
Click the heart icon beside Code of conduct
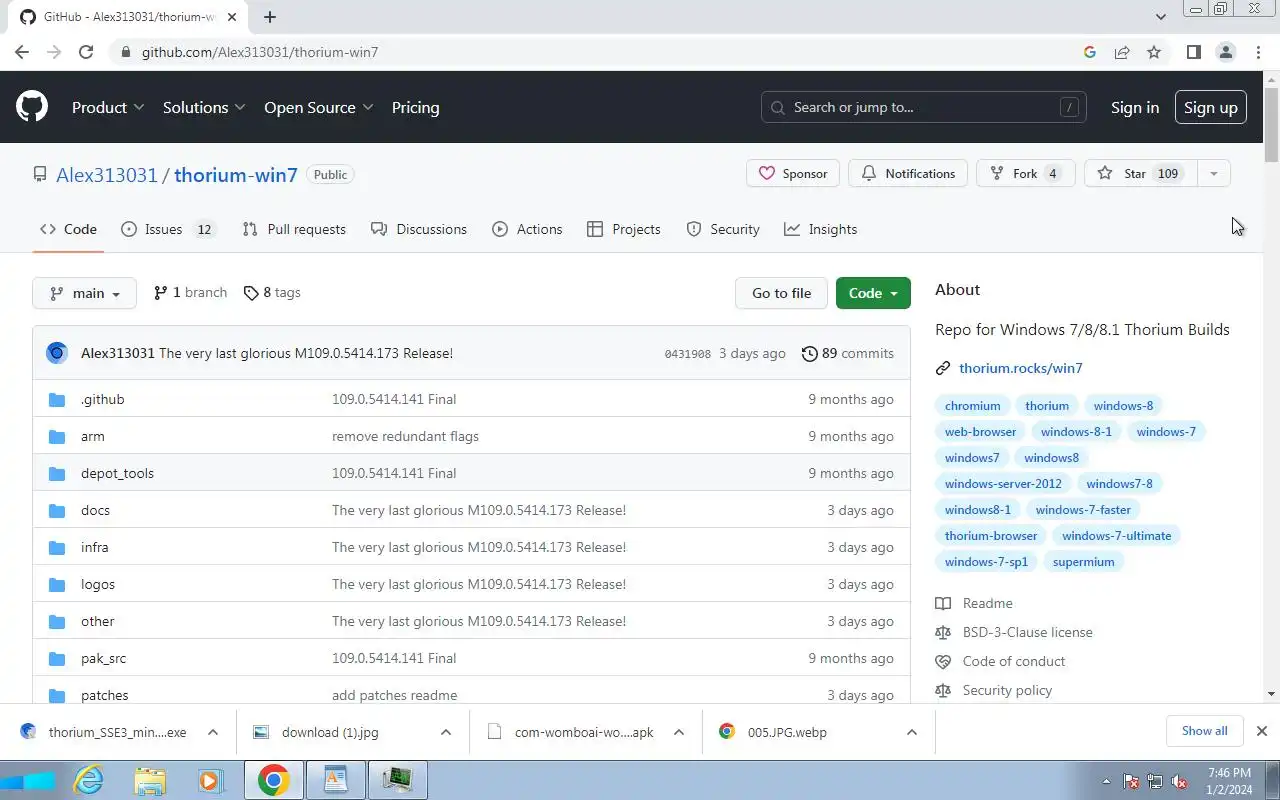pyautogui.click(x=943, y=661)
